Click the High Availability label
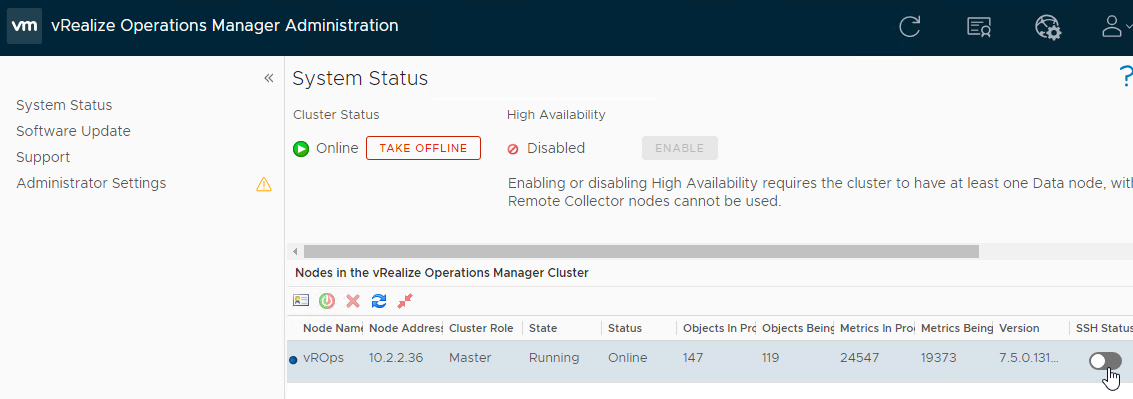 (x=556, y=114)
